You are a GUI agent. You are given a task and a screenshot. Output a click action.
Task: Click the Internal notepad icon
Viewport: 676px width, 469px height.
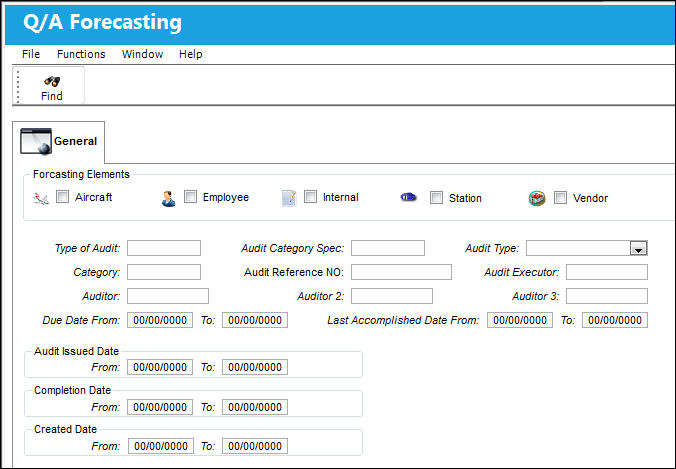click(289, 198)
